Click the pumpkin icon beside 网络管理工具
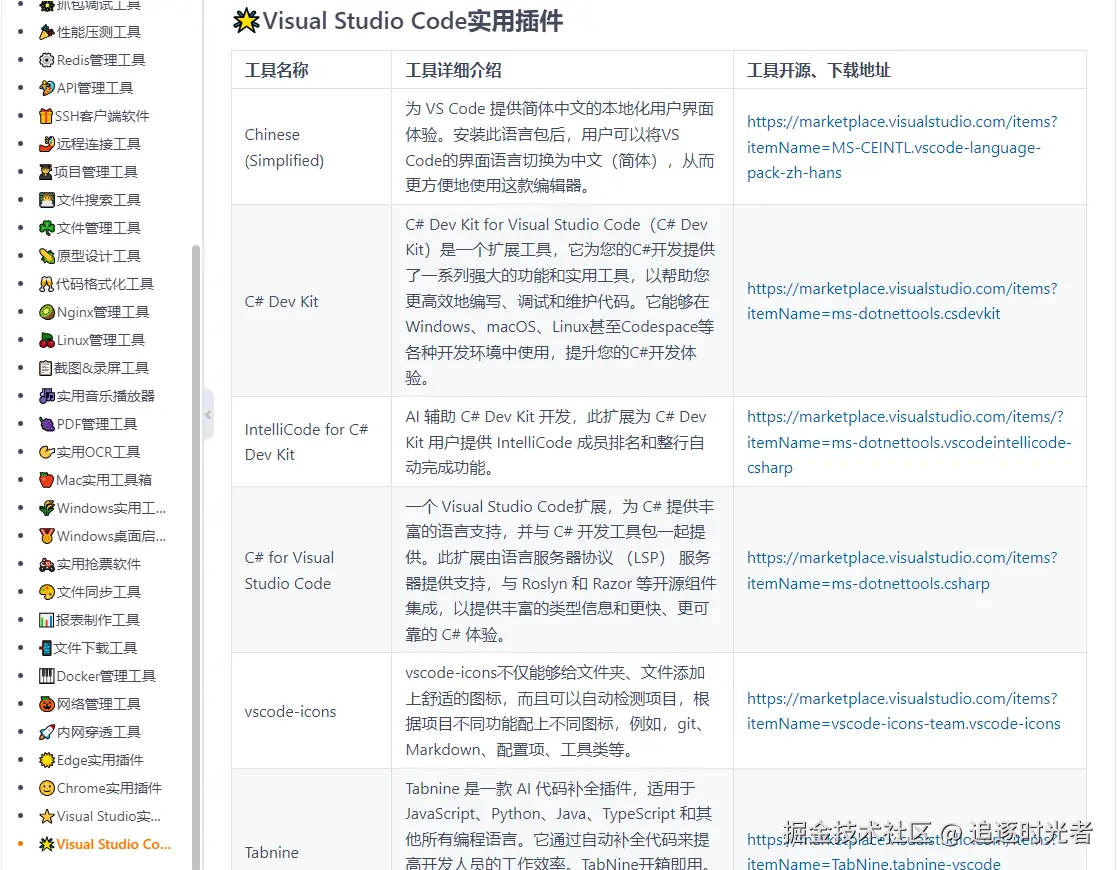 point(46,704)
